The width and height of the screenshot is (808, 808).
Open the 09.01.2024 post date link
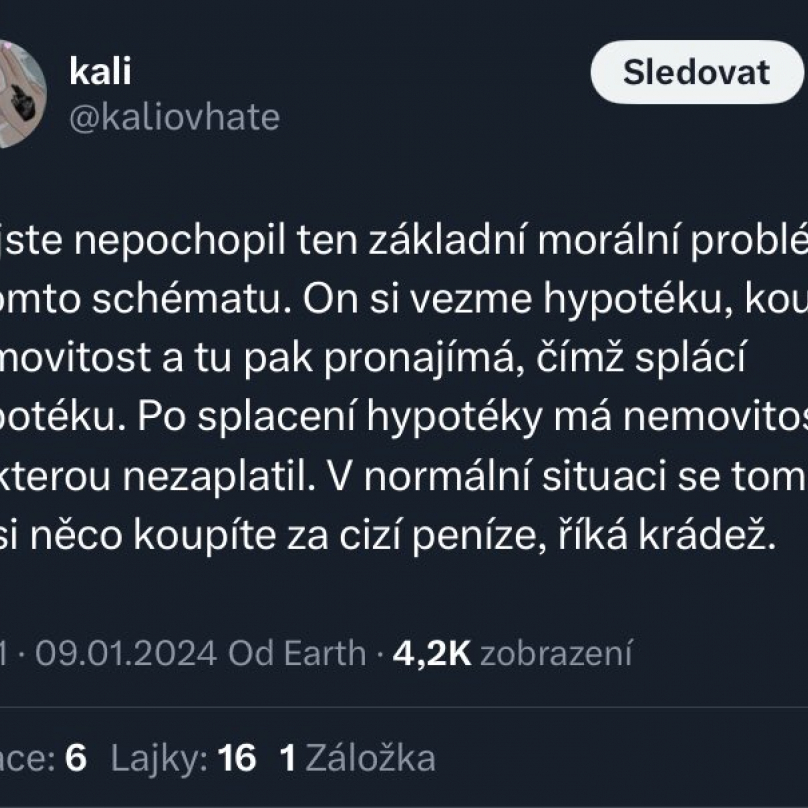tap(126, 653)
